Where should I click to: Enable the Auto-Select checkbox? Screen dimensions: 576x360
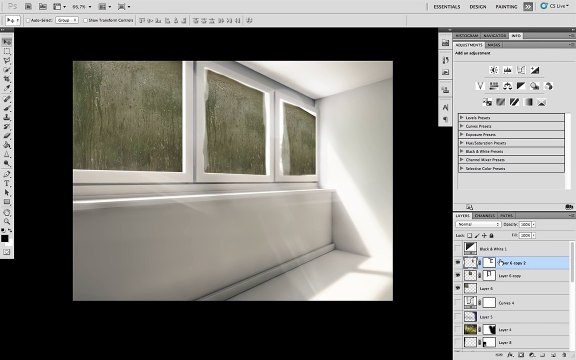coord(28,21)
